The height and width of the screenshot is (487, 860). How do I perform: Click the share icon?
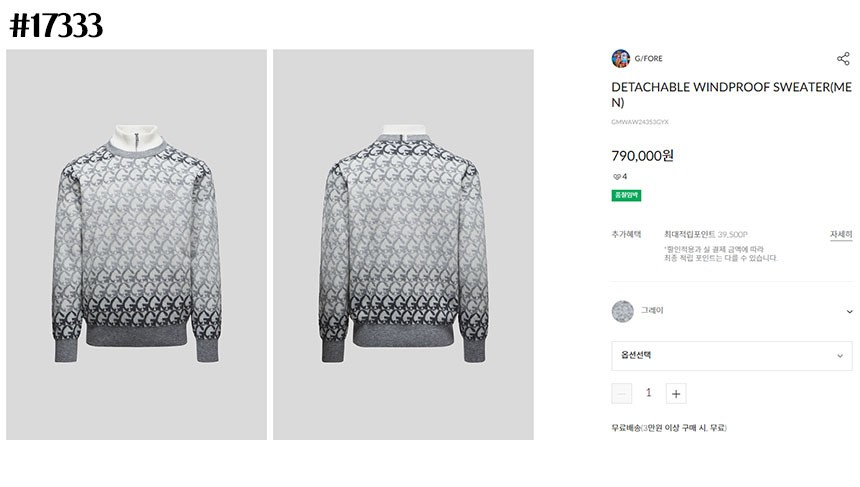[843, 59]
